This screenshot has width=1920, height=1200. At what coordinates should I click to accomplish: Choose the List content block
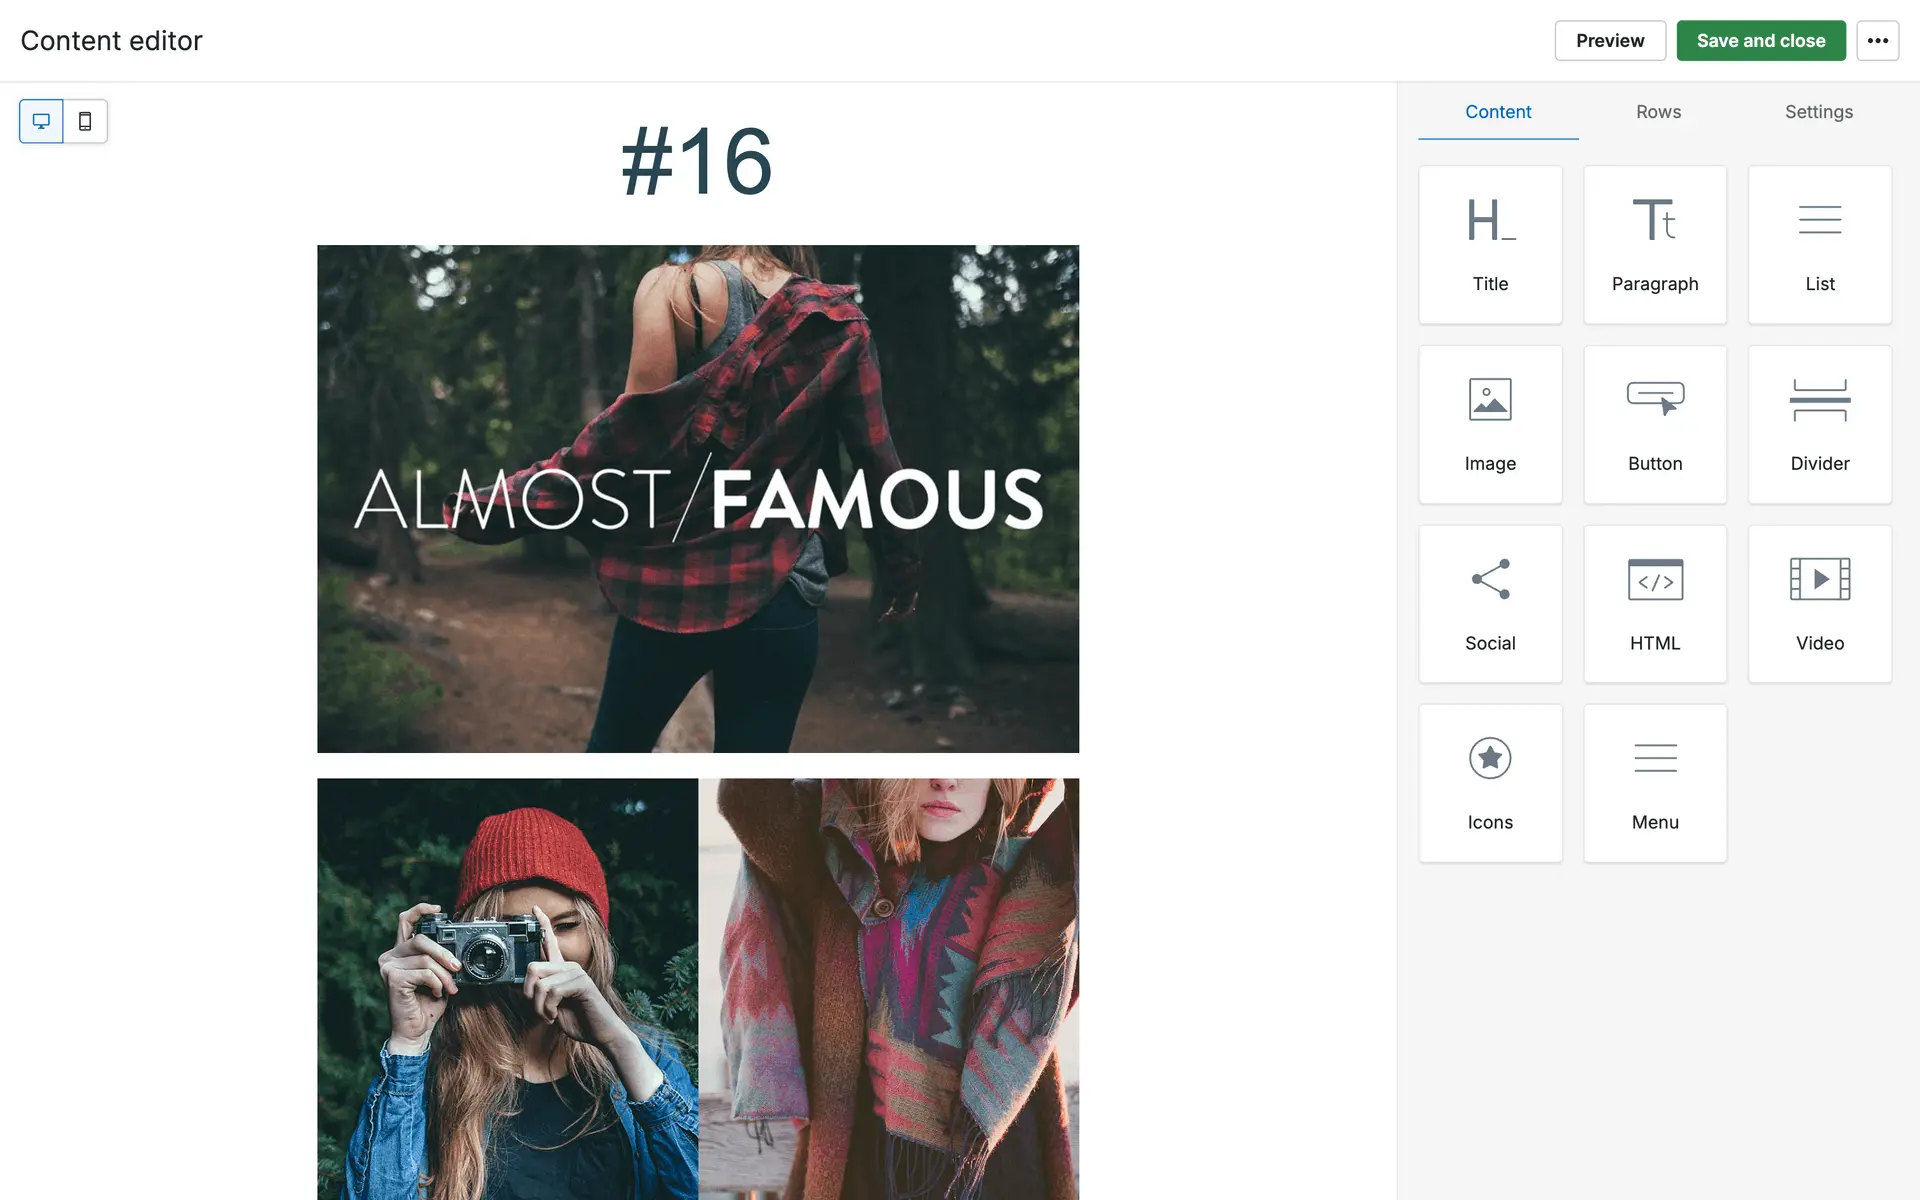[x=1819, y=245]
